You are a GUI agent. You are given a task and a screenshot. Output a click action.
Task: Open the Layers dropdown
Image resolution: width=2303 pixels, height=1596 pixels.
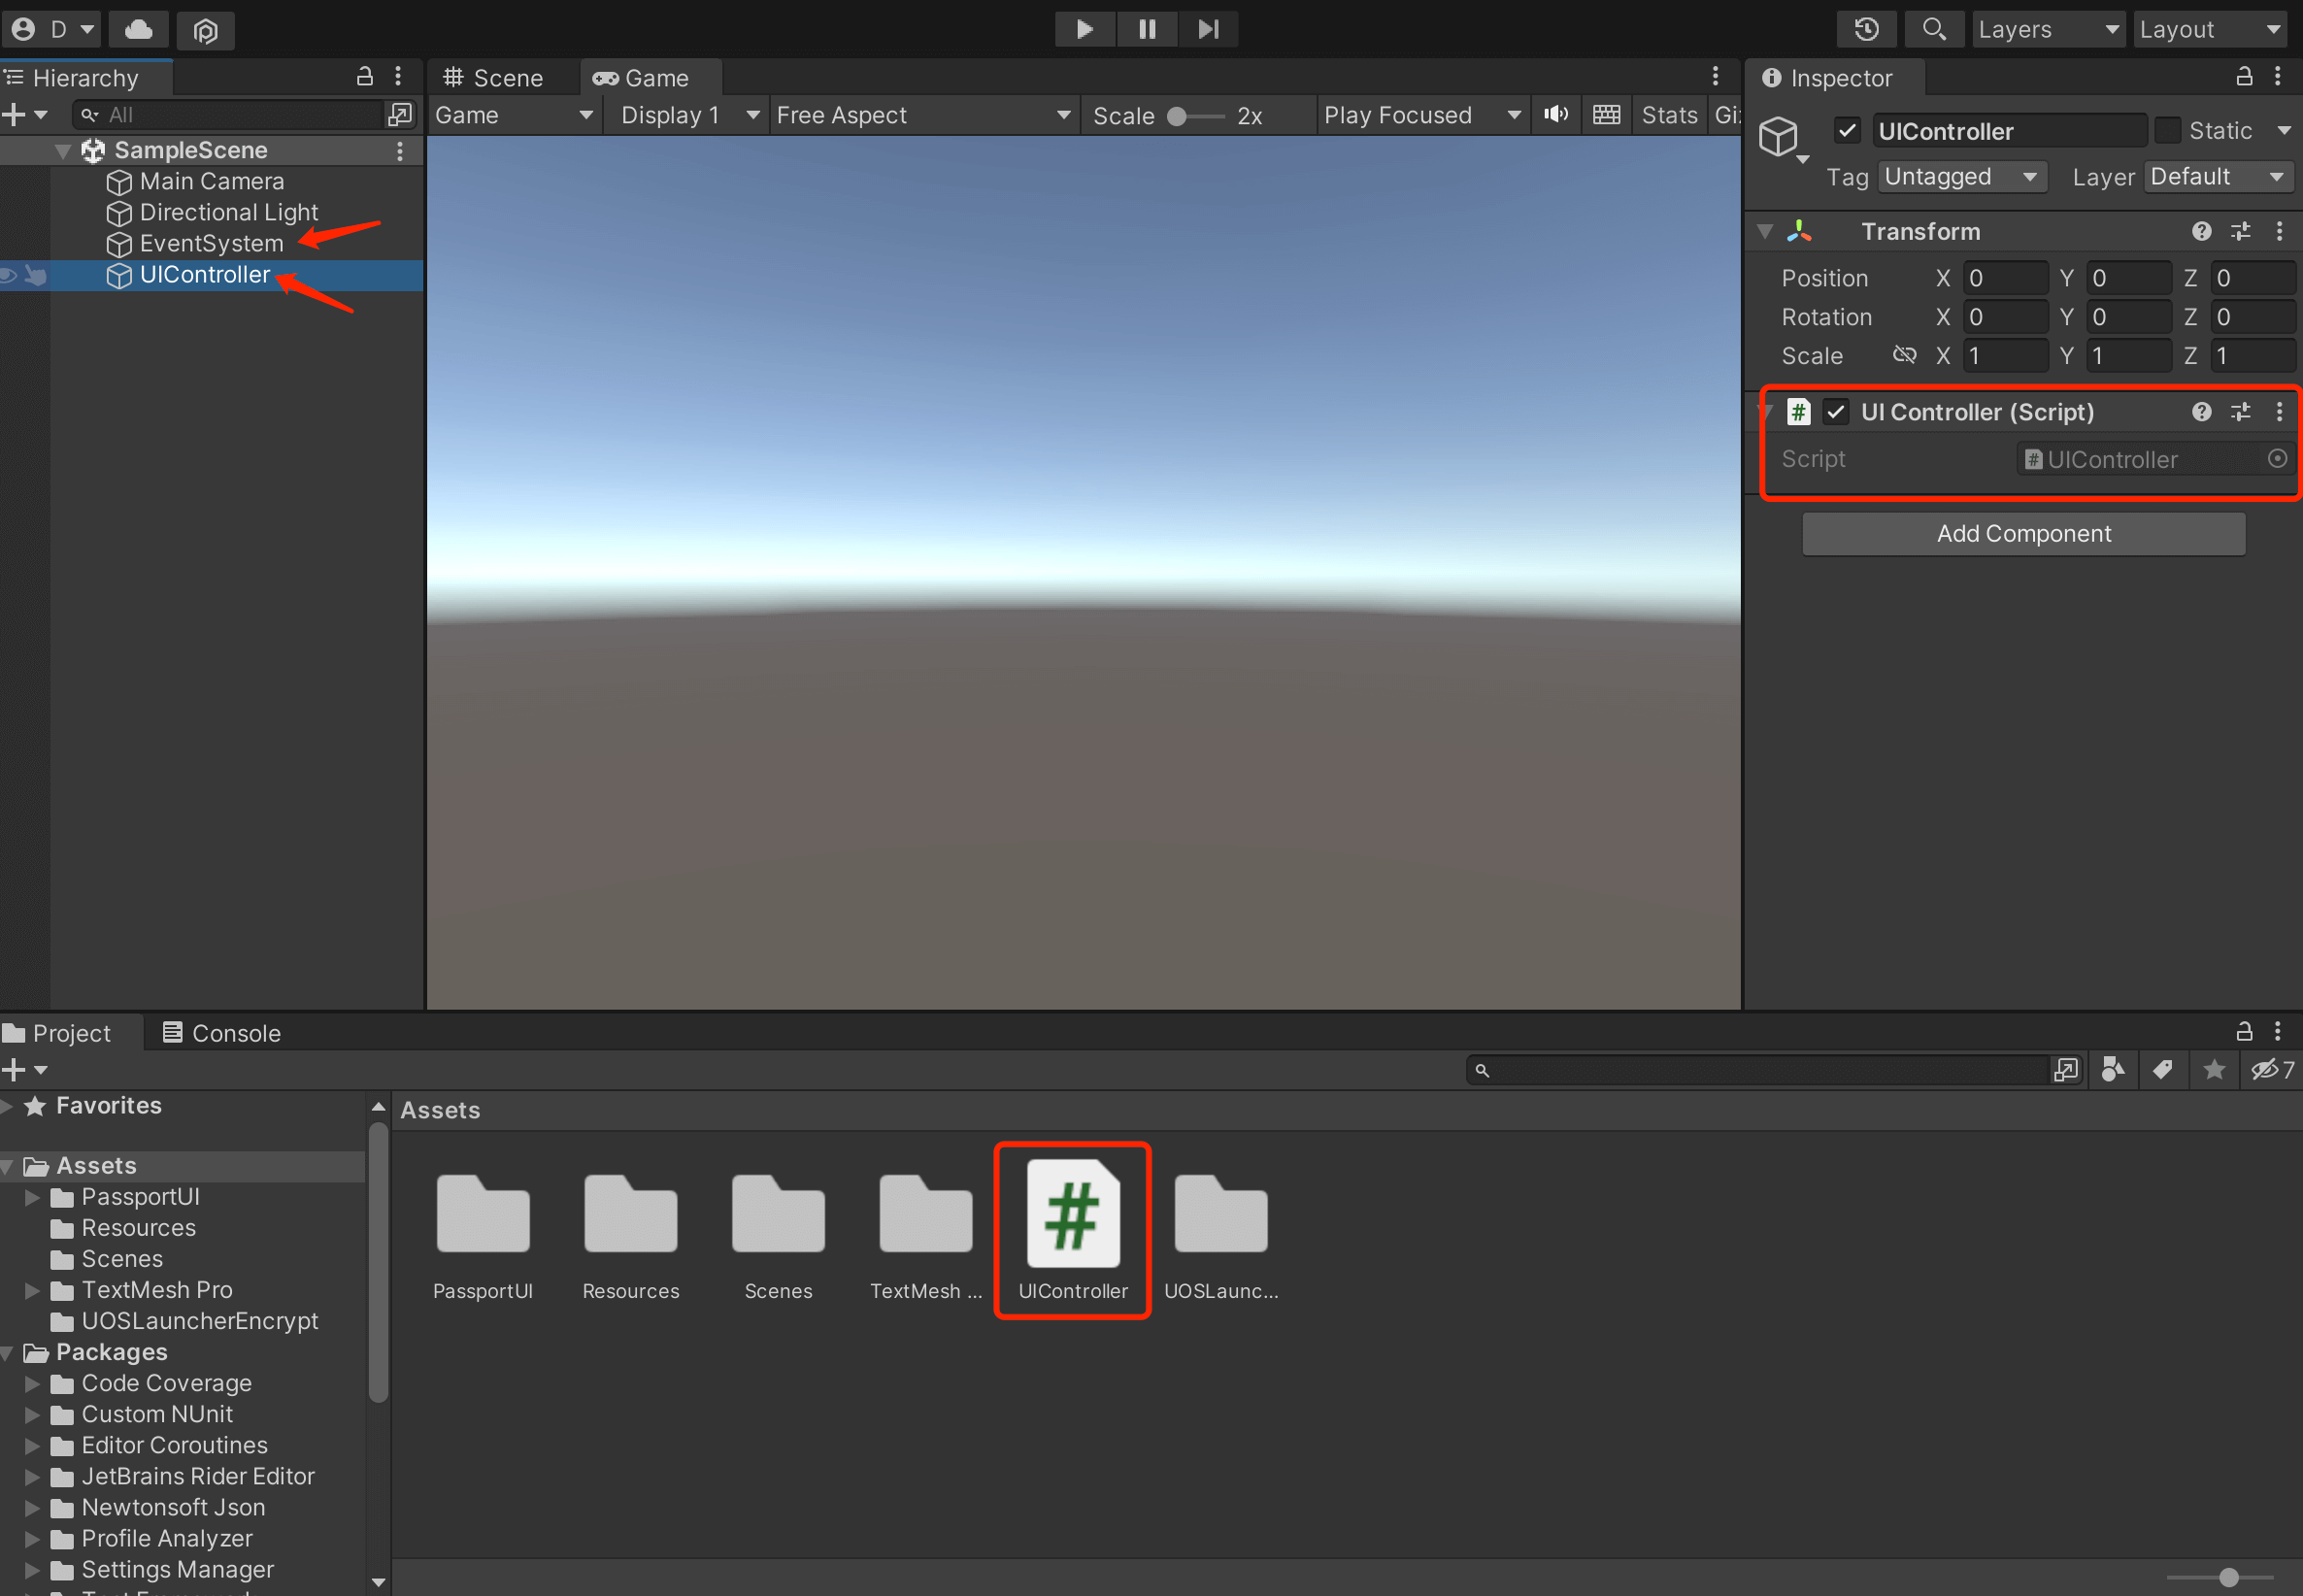pyautogui.click(x=2048, y=30)
